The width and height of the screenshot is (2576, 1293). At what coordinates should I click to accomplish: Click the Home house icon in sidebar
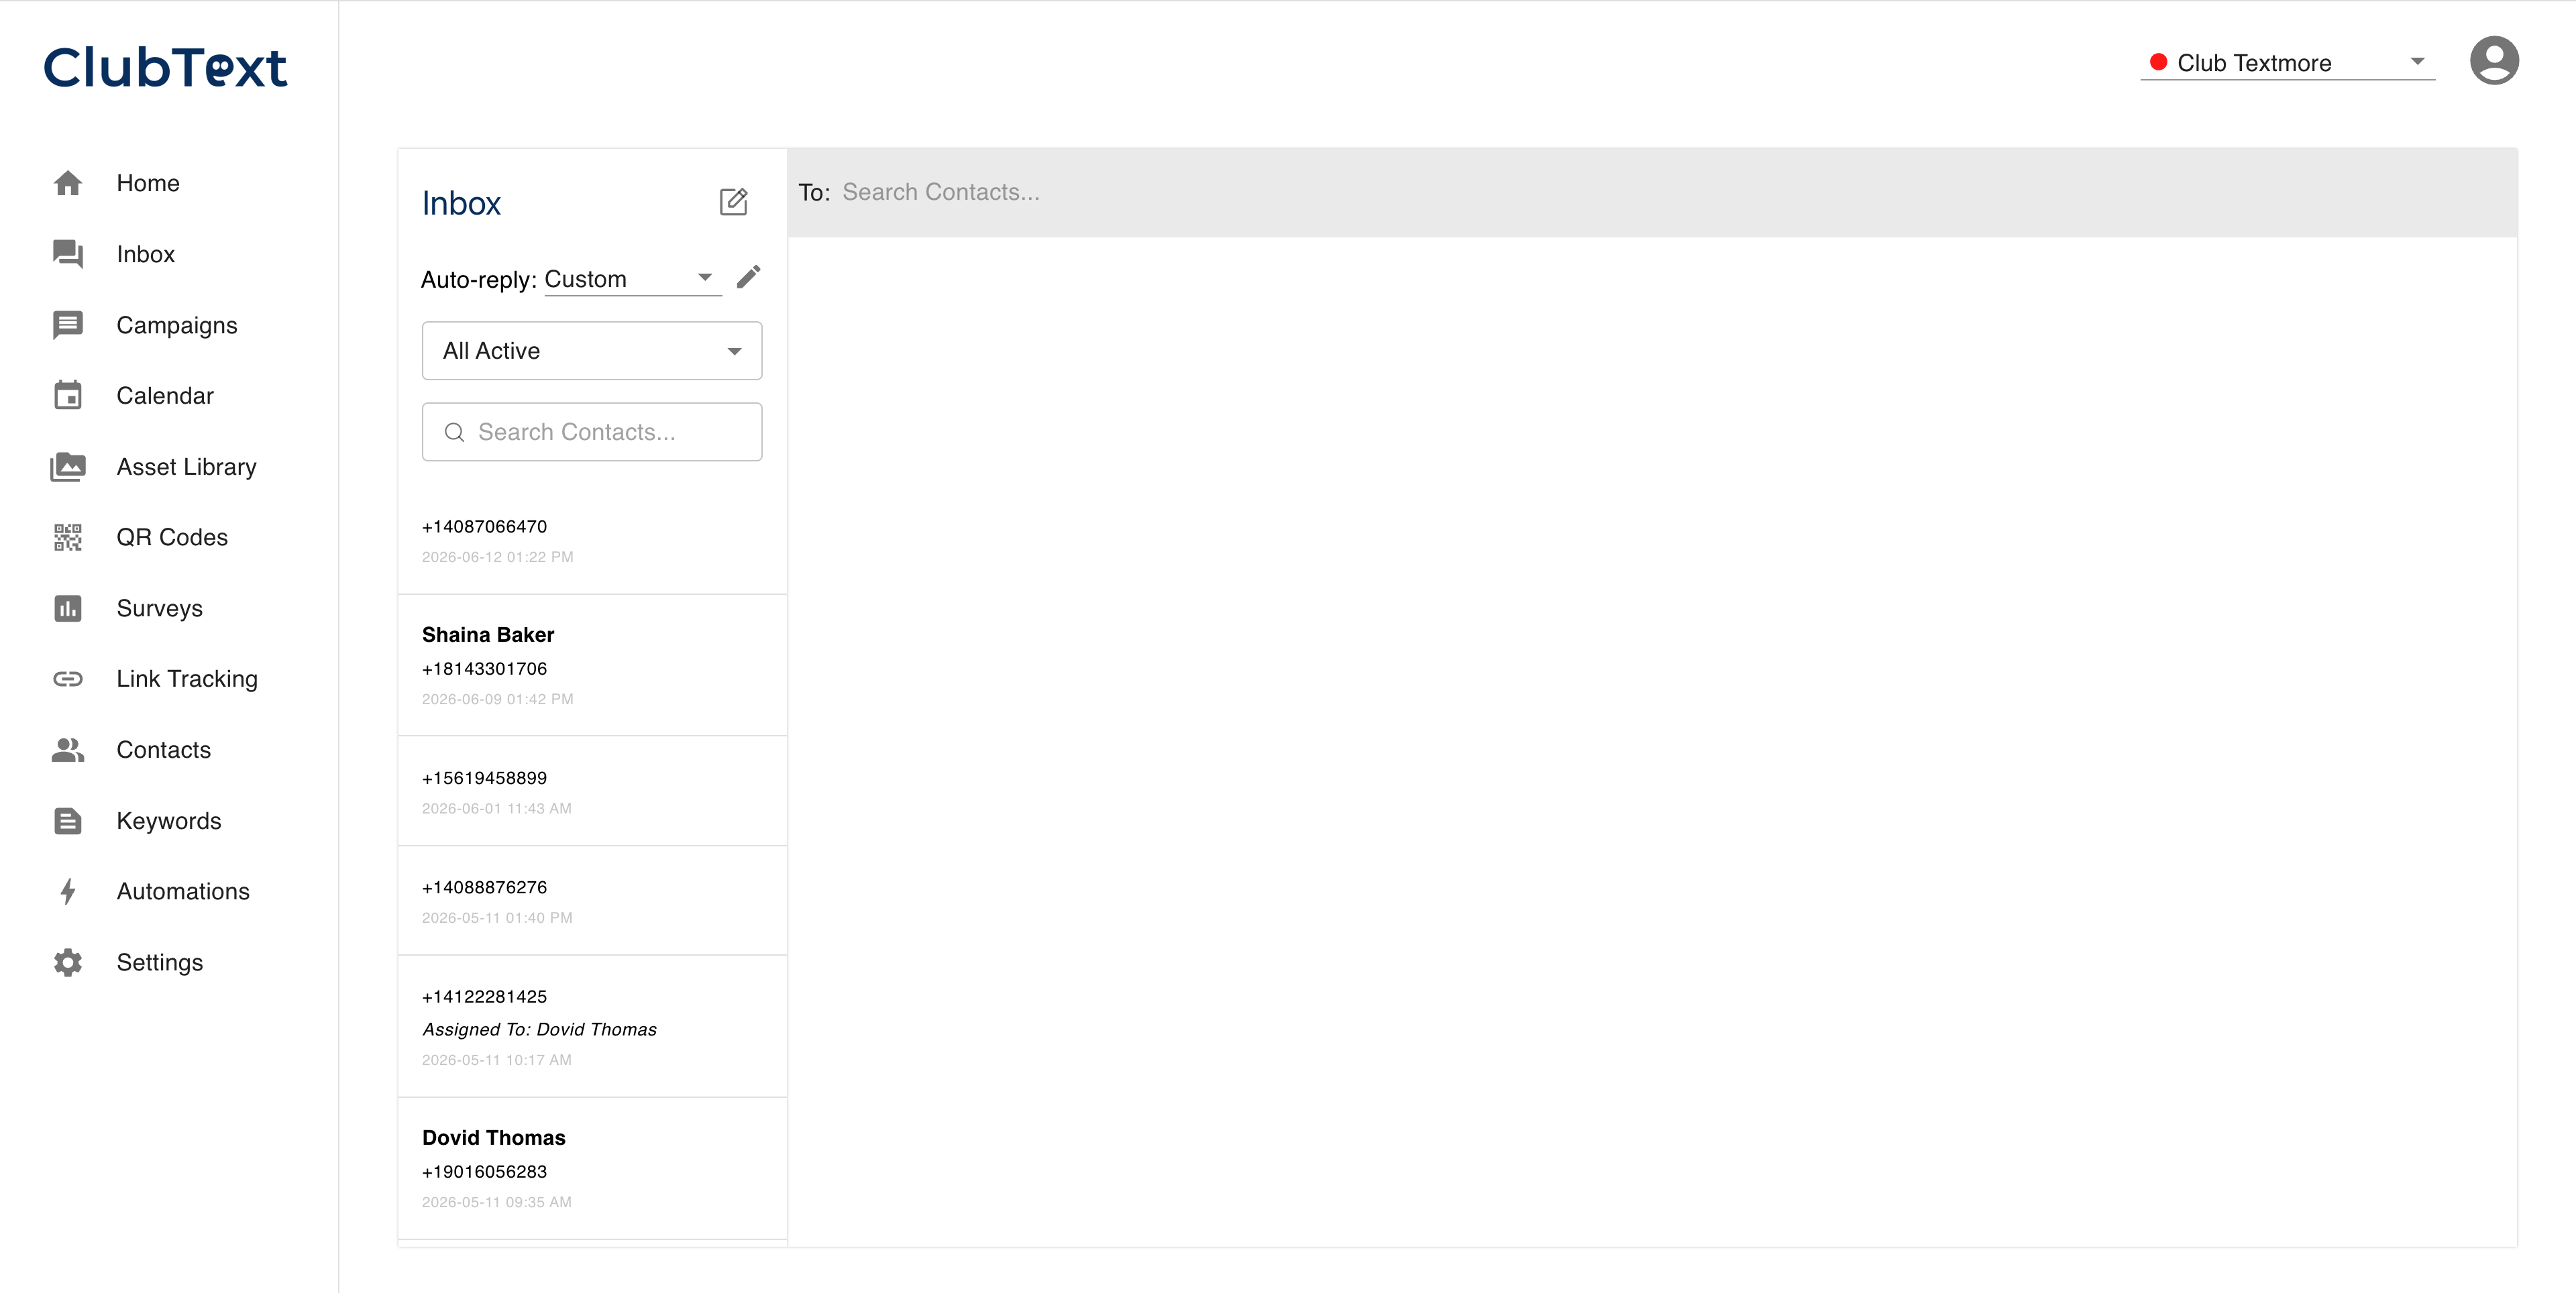tap(68, 183)
